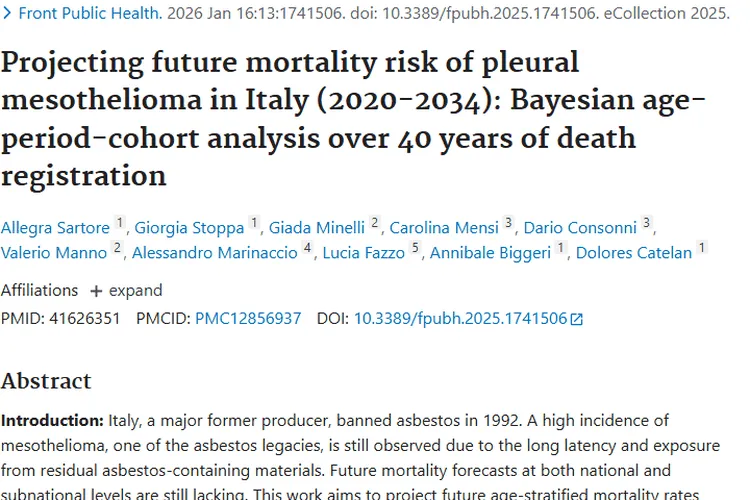View author Allegra Sartore's publications
Image resolution: width=750 pixels, height=500 pixels.
(55, 227)
